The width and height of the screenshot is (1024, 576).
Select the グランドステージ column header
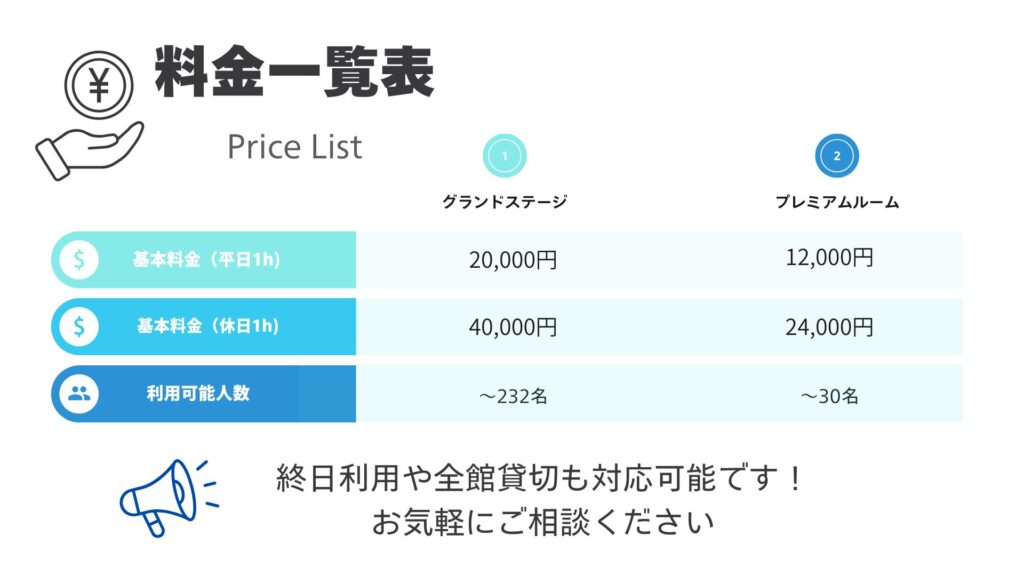[505, 202]
